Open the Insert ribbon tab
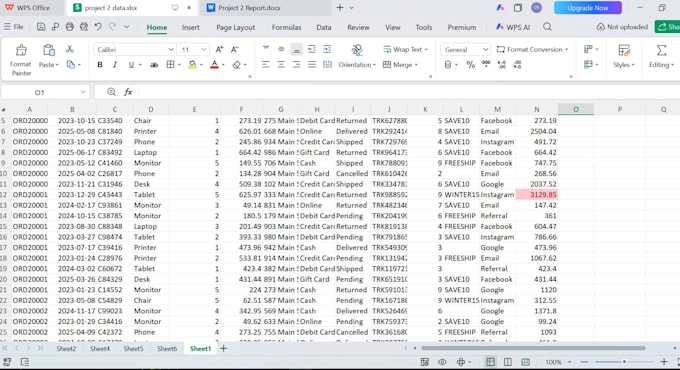The height and width of the screenshot is (370, 680). click(190, 27)
